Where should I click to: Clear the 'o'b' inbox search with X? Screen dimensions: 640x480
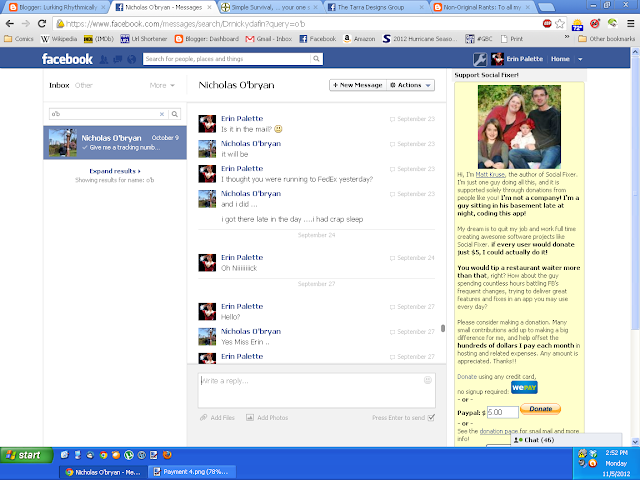tap(162, 114)
